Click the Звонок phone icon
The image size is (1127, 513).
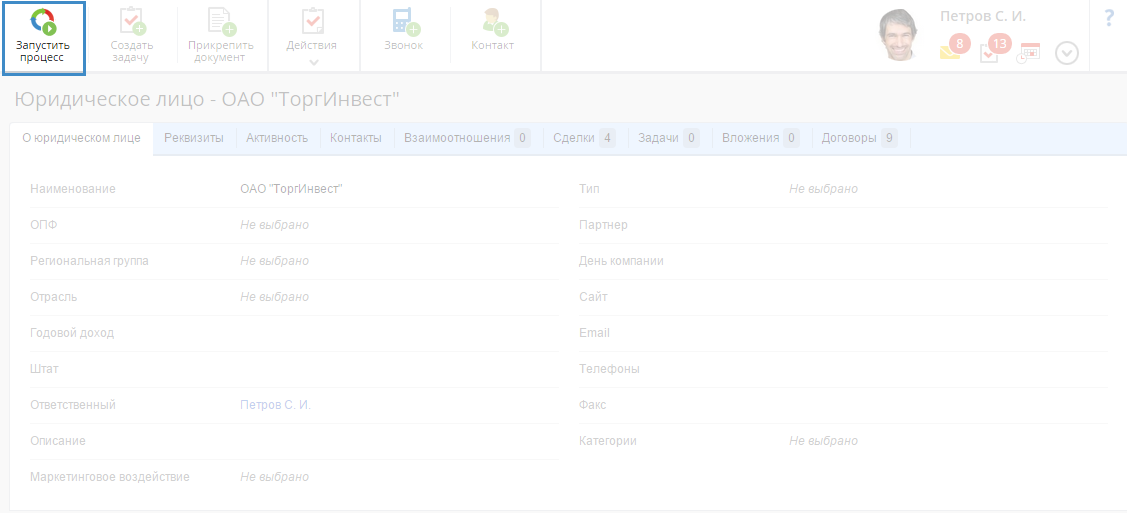click(404, 22)
